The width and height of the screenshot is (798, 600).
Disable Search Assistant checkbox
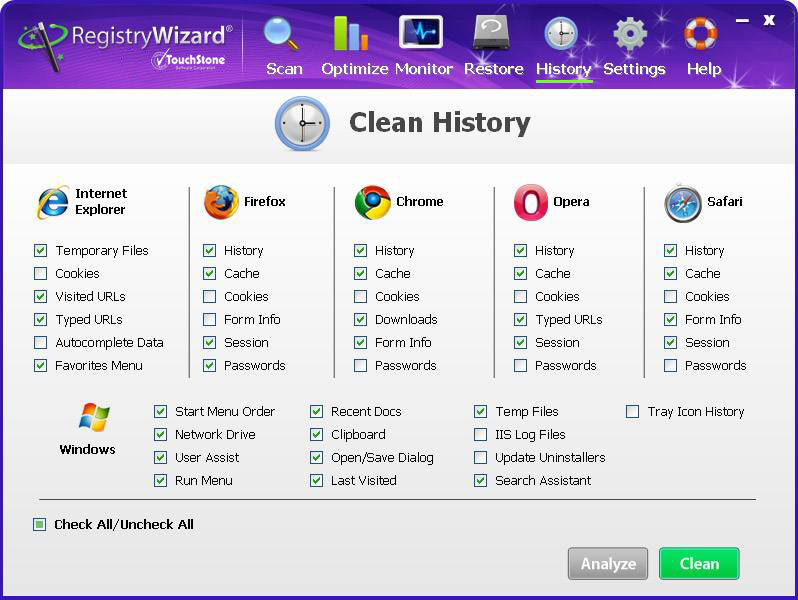click(x=480, y=480)
